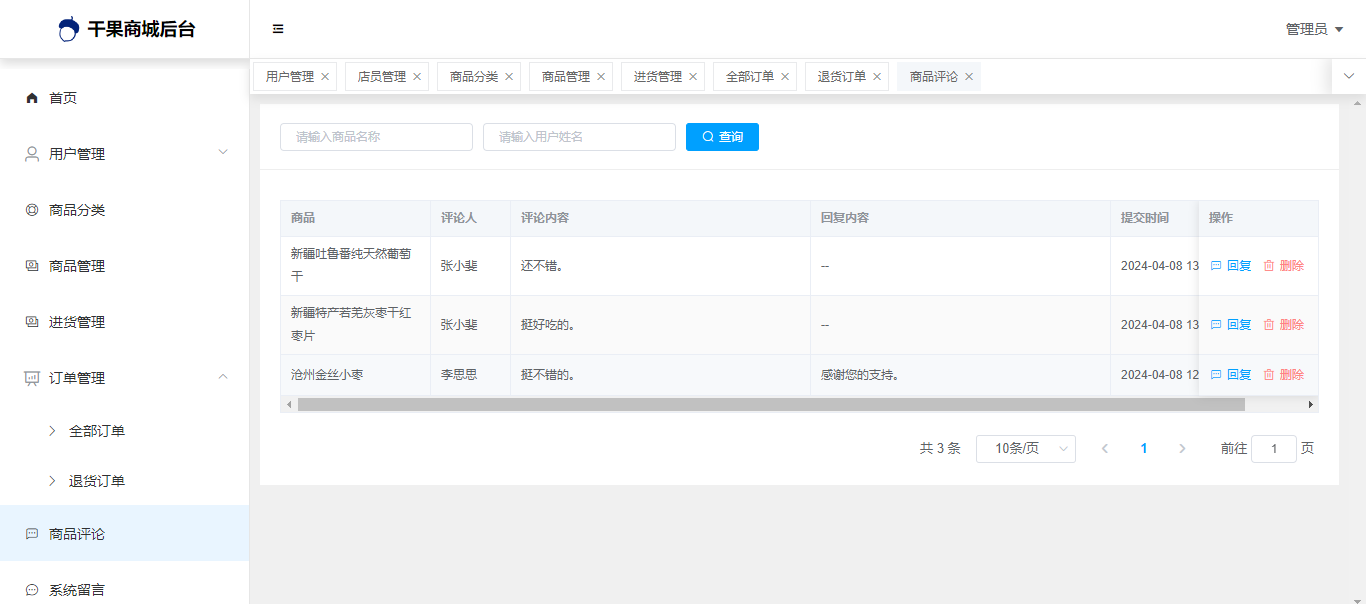Click trash delete icon for 沧州金丝小枣 comment

click(1269, 375)
